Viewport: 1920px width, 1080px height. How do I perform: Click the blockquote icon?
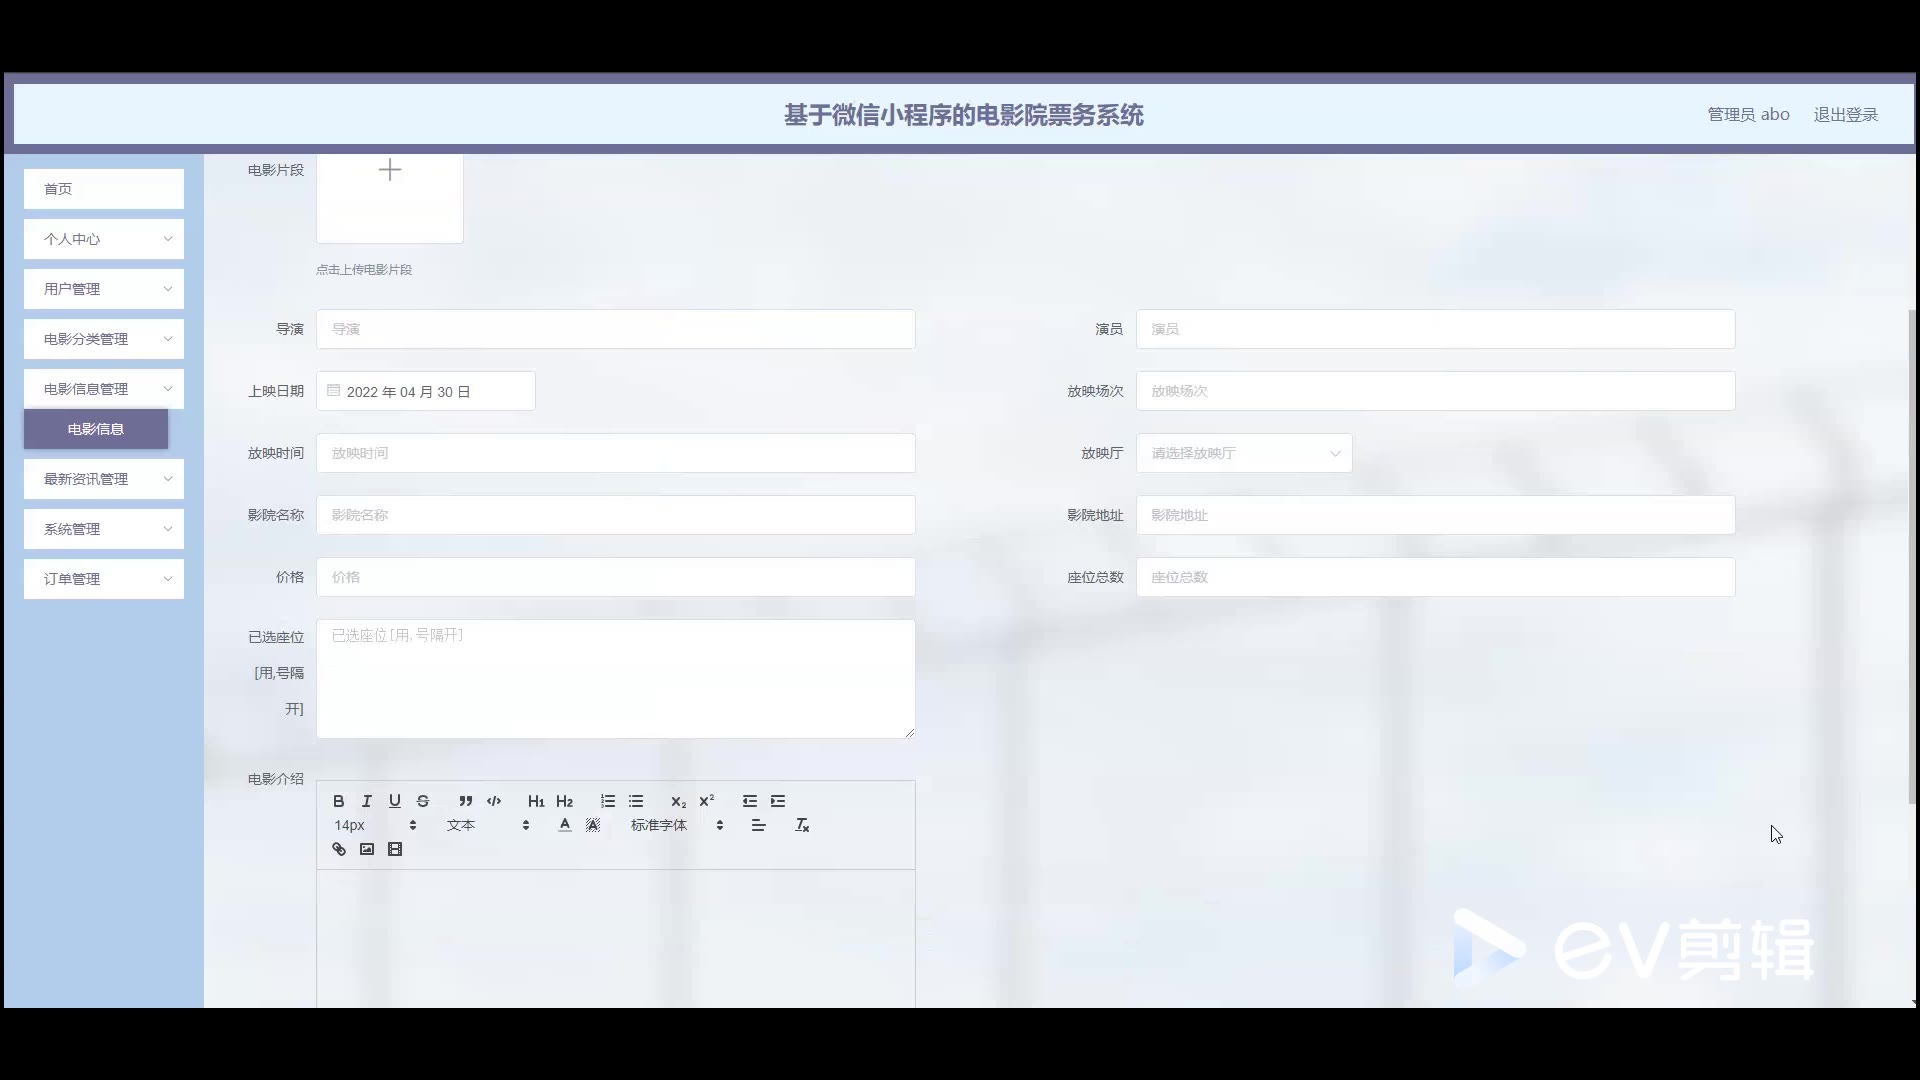pos(465,801)
